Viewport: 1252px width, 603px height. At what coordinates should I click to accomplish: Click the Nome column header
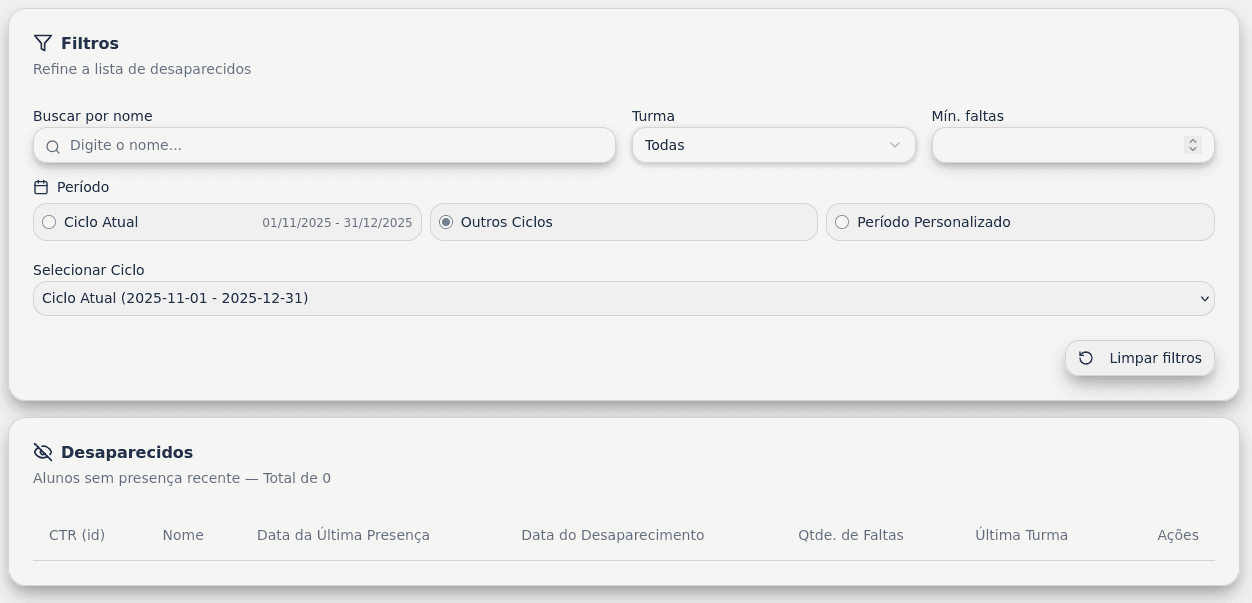pyautogui.click(x=183, y=535)
